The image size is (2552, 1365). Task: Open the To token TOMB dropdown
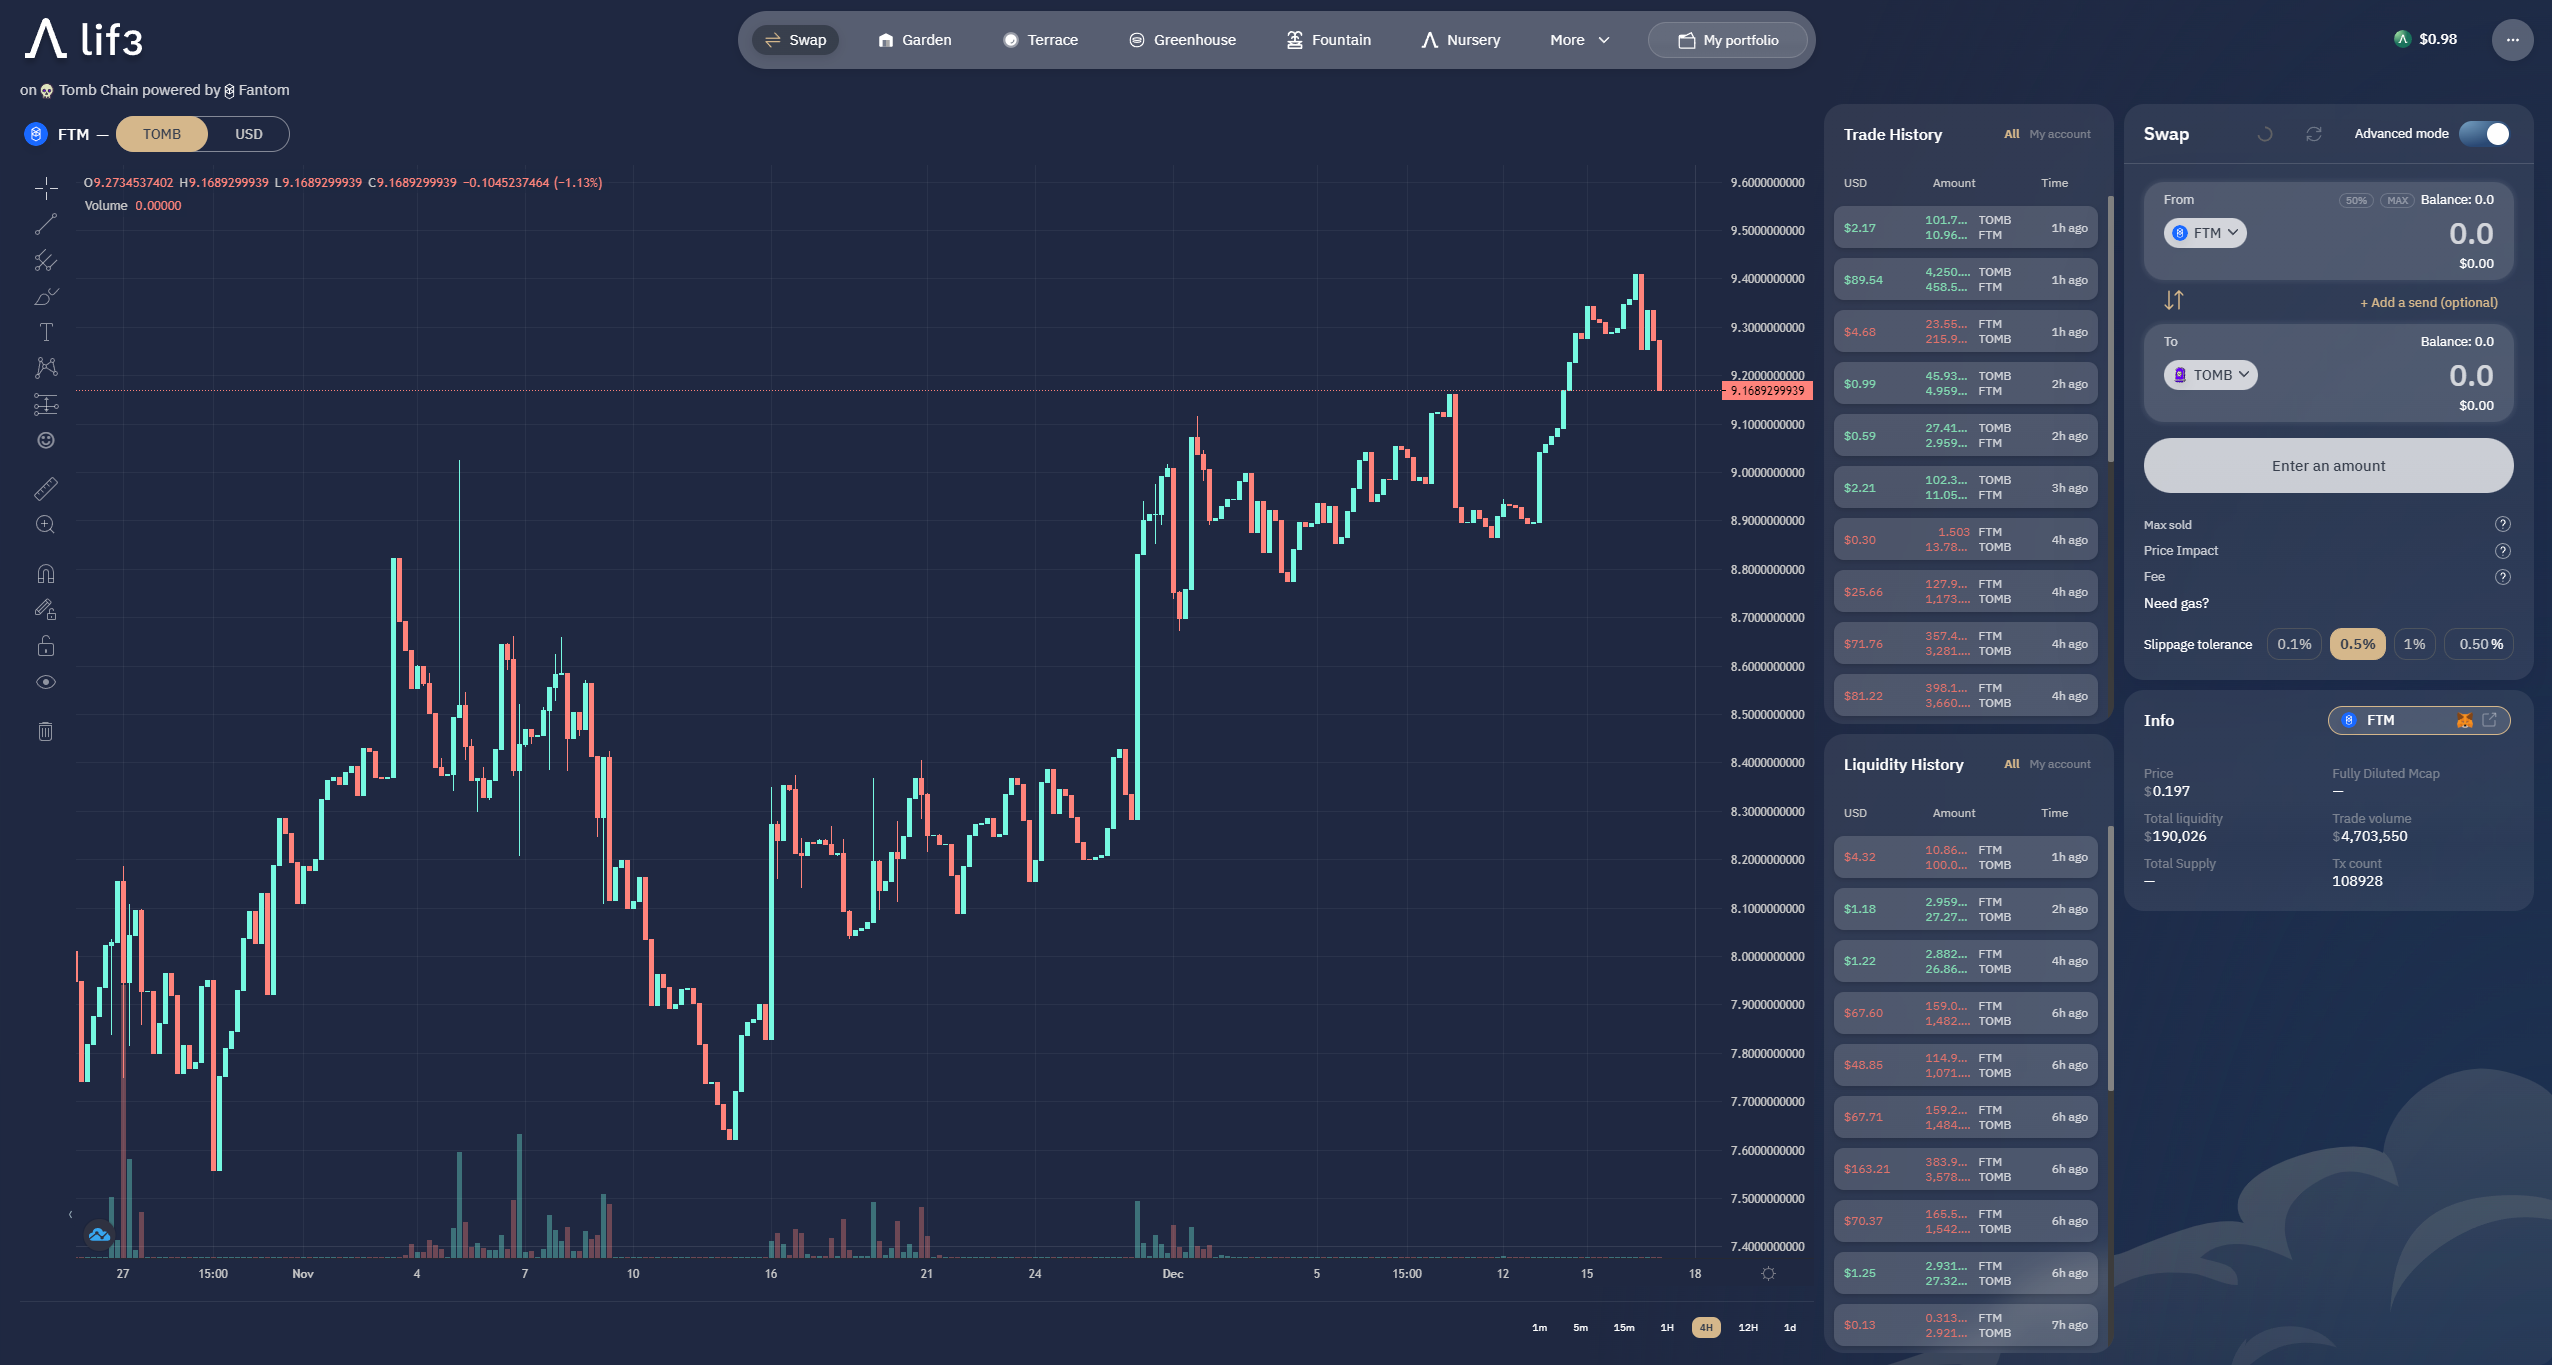pyautogui.click(x=2211, y=375)
